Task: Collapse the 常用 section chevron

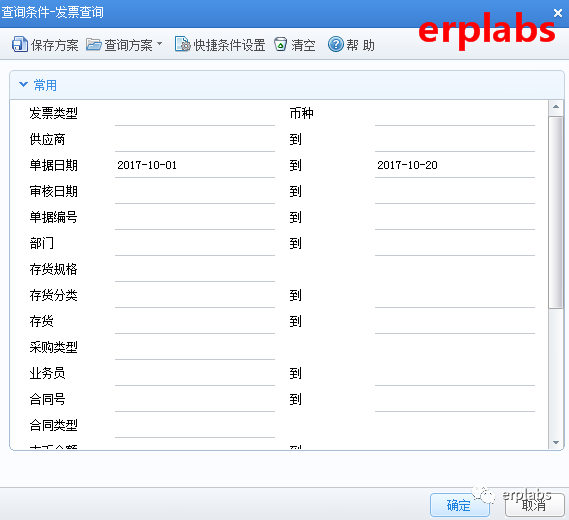Action: 23,85
